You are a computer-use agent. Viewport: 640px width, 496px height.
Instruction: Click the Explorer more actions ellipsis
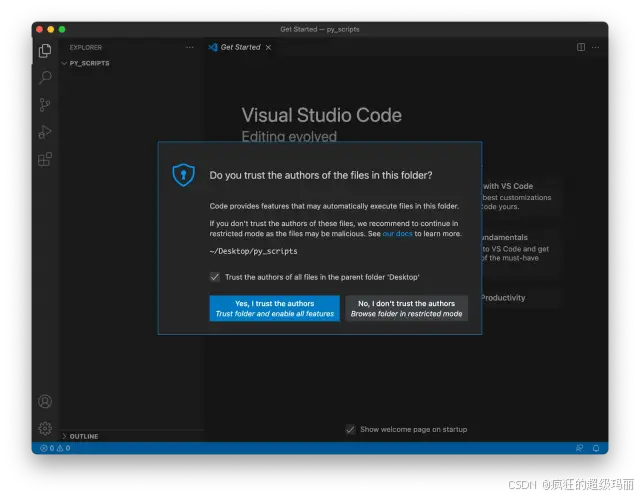(189, 47)
